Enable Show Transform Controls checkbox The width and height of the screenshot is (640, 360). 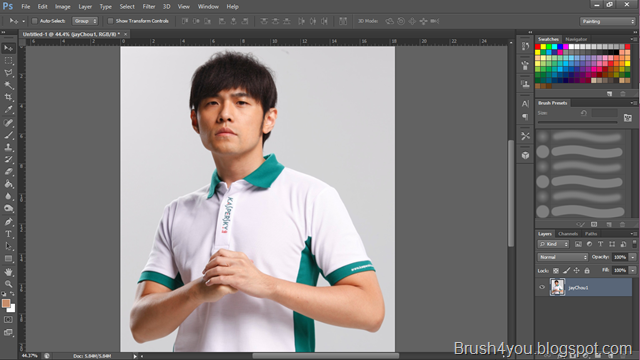110,21
